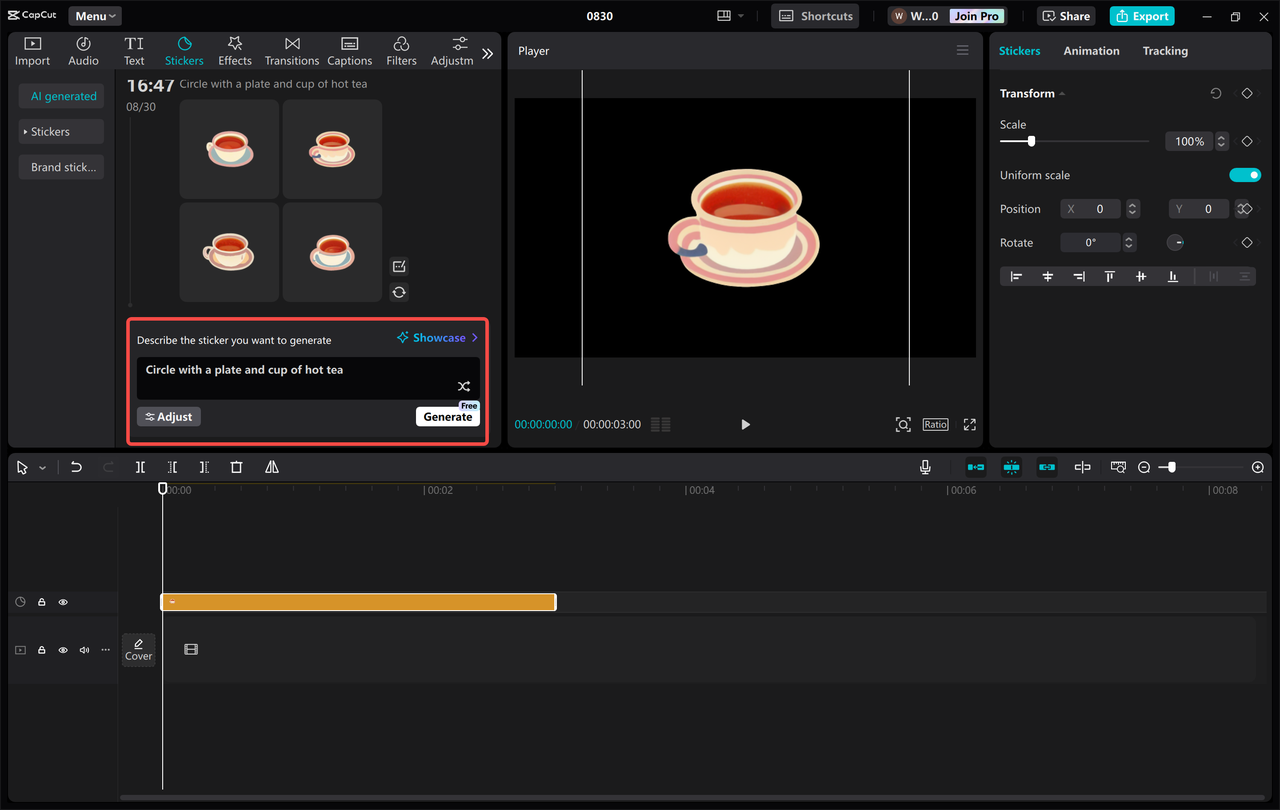
Task: Hide the sticker track with eye toggle
Action: 63,602
